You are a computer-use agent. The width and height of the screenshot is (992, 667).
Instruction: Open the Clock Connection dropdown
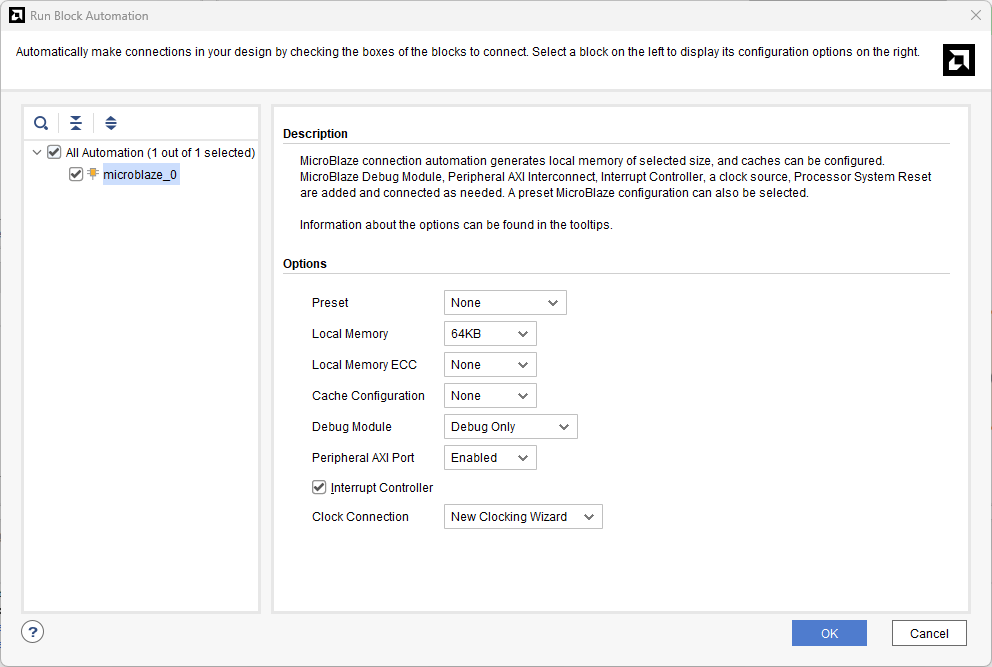[x=523, y=517]
